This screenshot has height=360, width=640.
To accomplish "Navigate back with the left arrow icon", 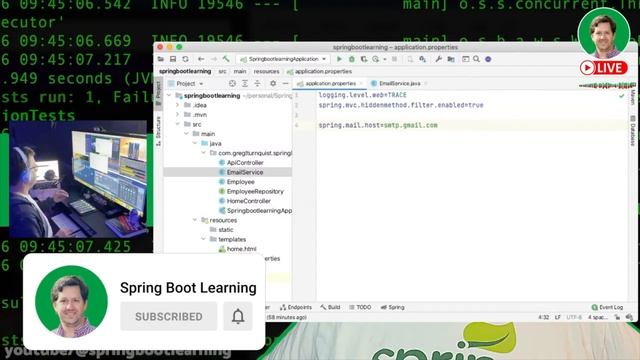I will (x=201, y=59).
